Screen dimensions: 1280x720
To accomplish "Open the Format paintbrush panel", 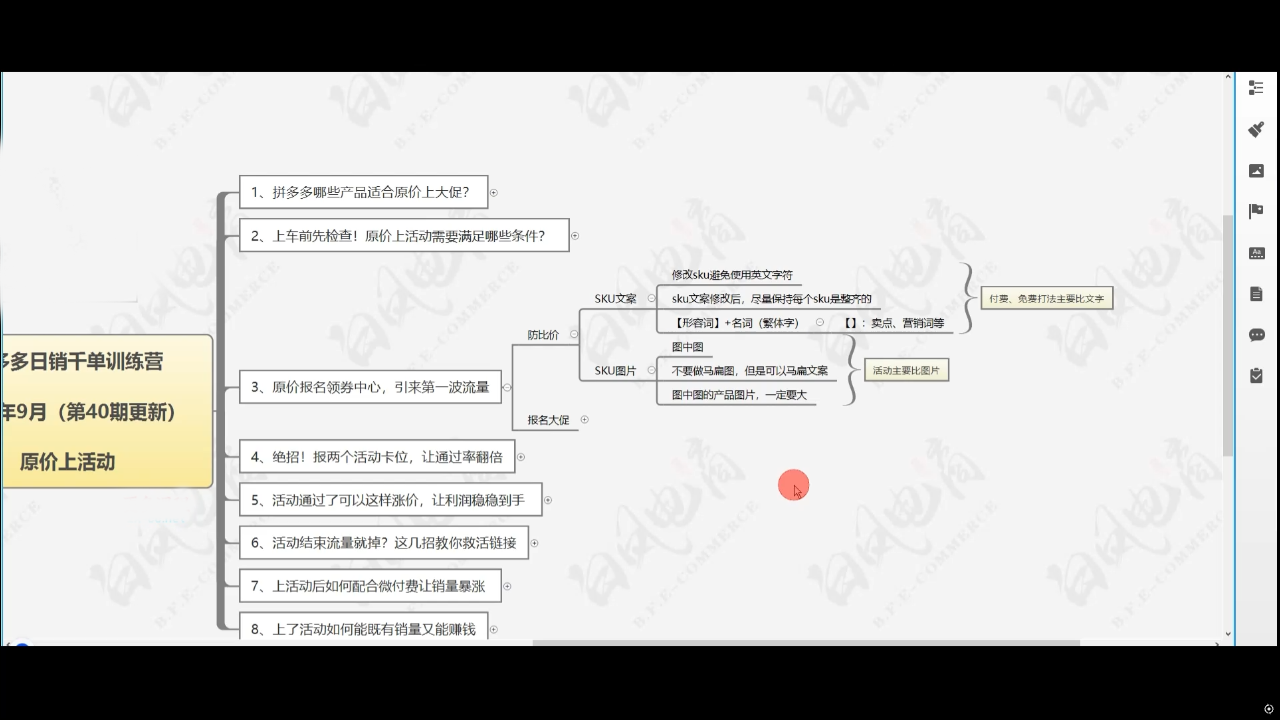I will (1256, 130).
